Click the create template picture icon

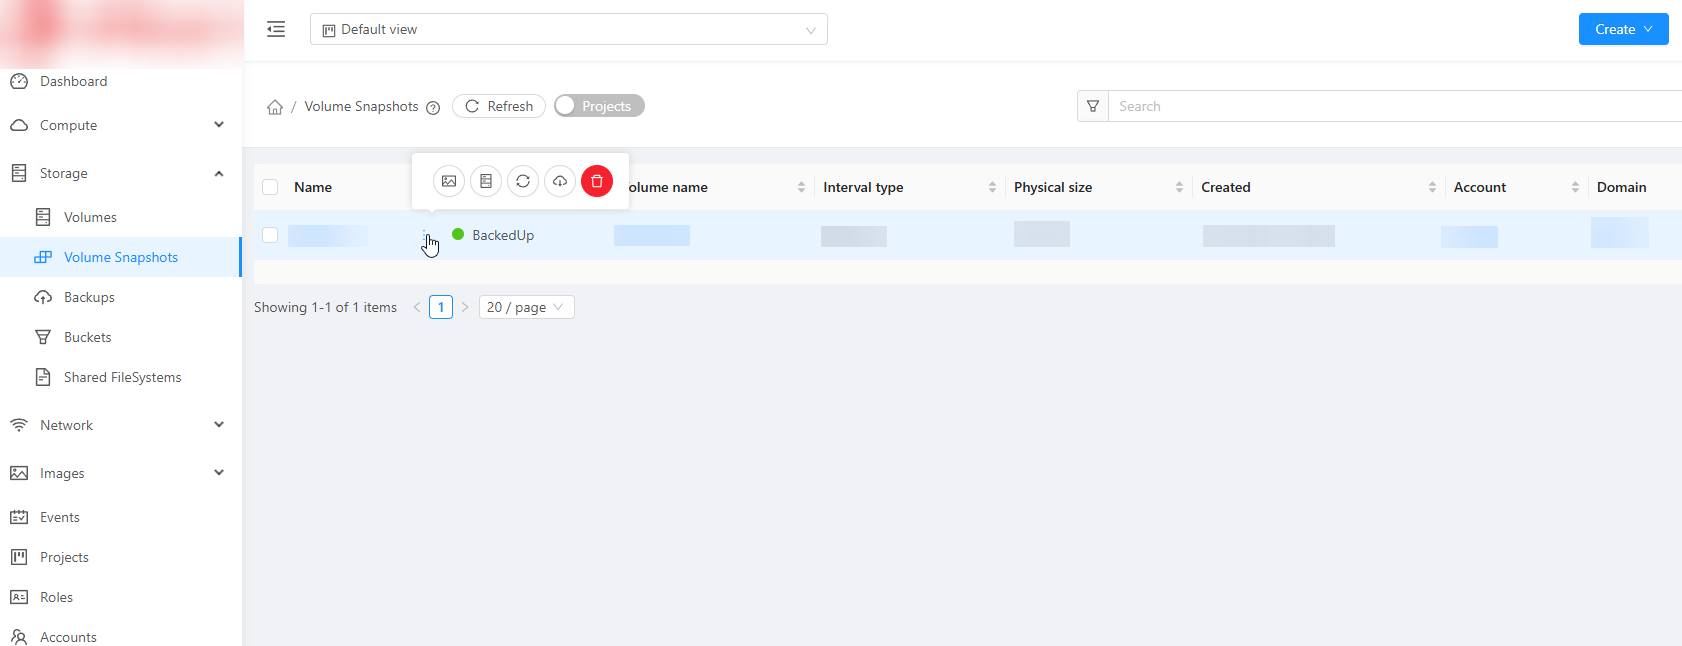(x=449, y=181)
